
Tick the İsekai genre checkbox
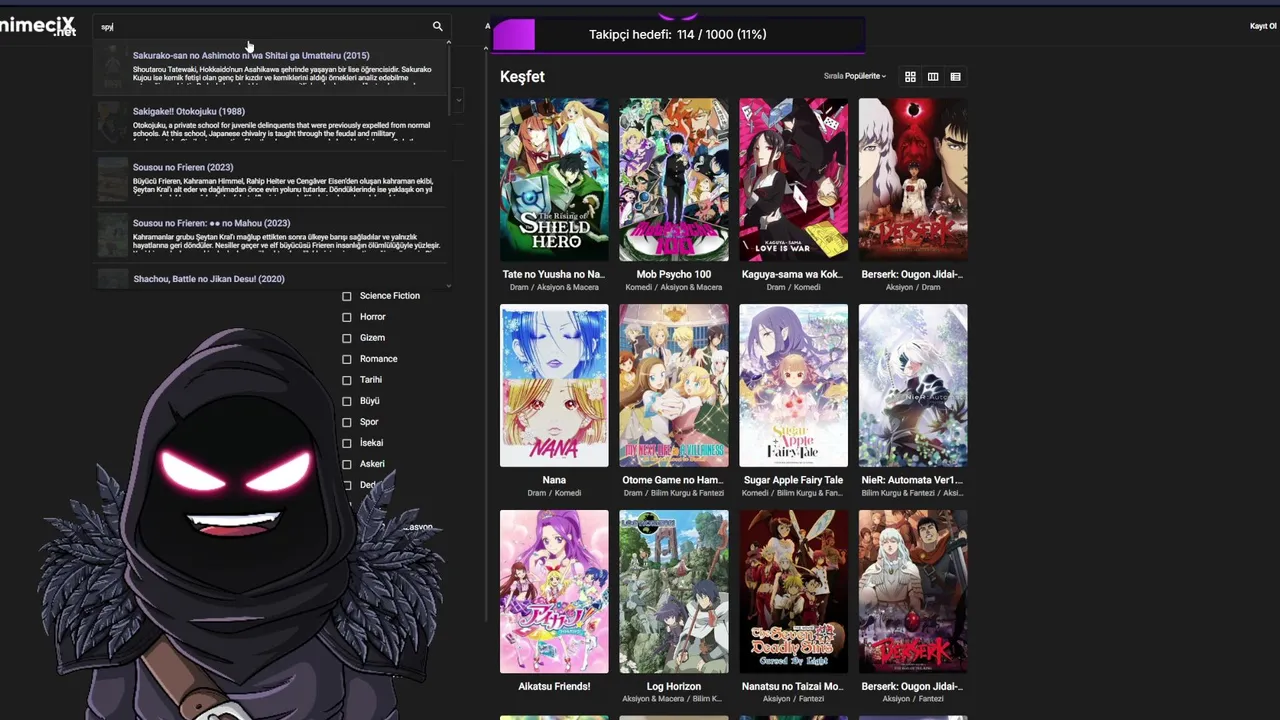347,443
